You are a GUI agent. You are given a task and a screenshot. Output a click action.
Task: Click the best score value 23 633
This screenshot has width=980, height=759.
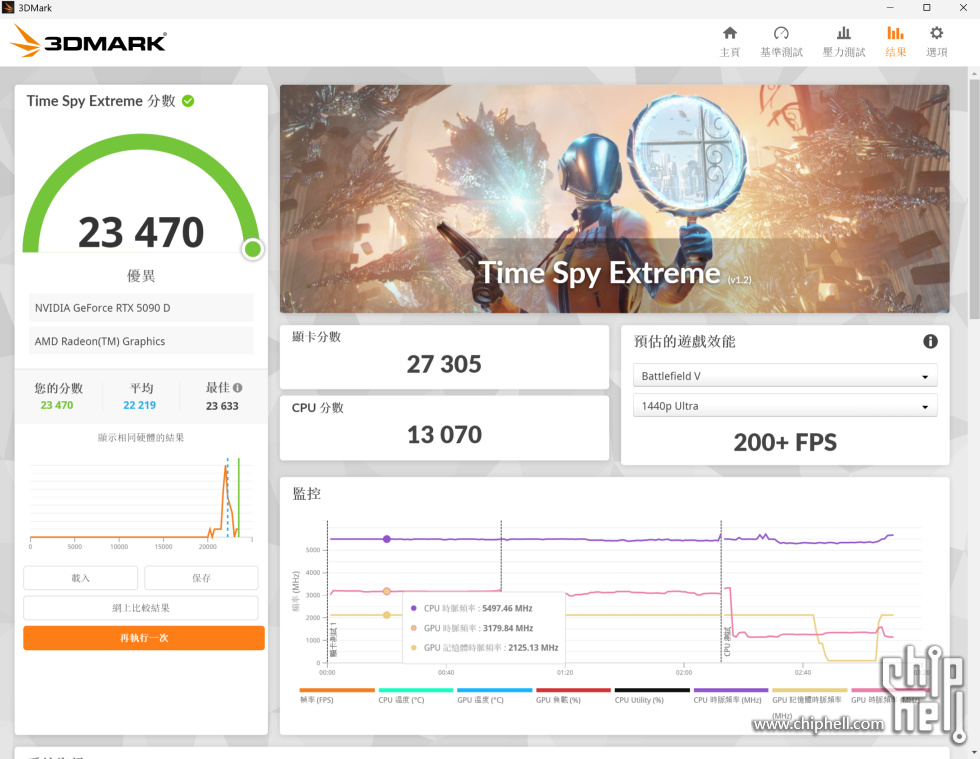click(222, 406)
